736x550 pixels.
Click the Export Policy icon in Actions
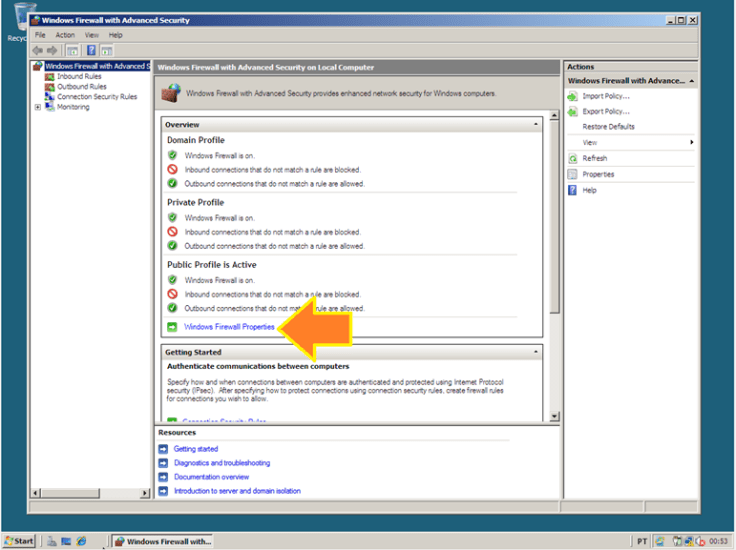tap(573, 111)
